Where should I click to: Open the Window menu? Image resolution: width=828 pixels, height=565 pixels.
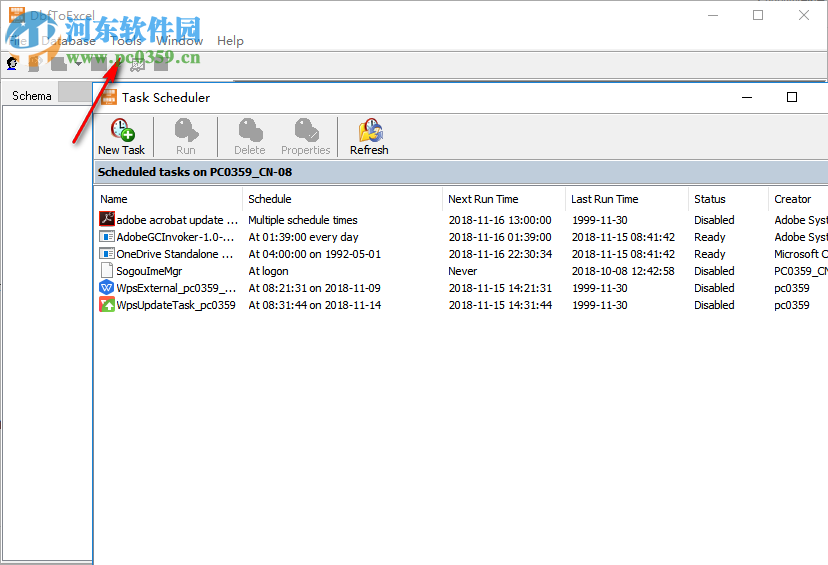(180, 41)
